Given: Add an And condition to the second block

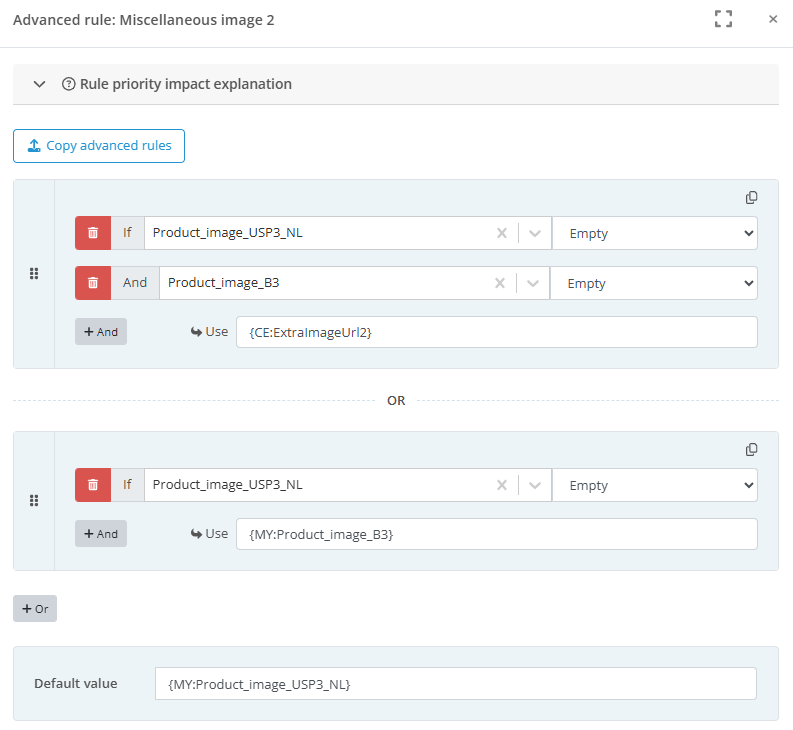Looking at the screenshot, I should pyautogui.click(x=101, y=534).
